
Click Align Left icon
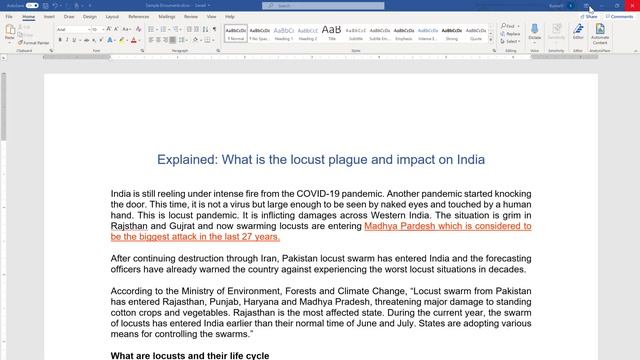(x=151, y=40)
